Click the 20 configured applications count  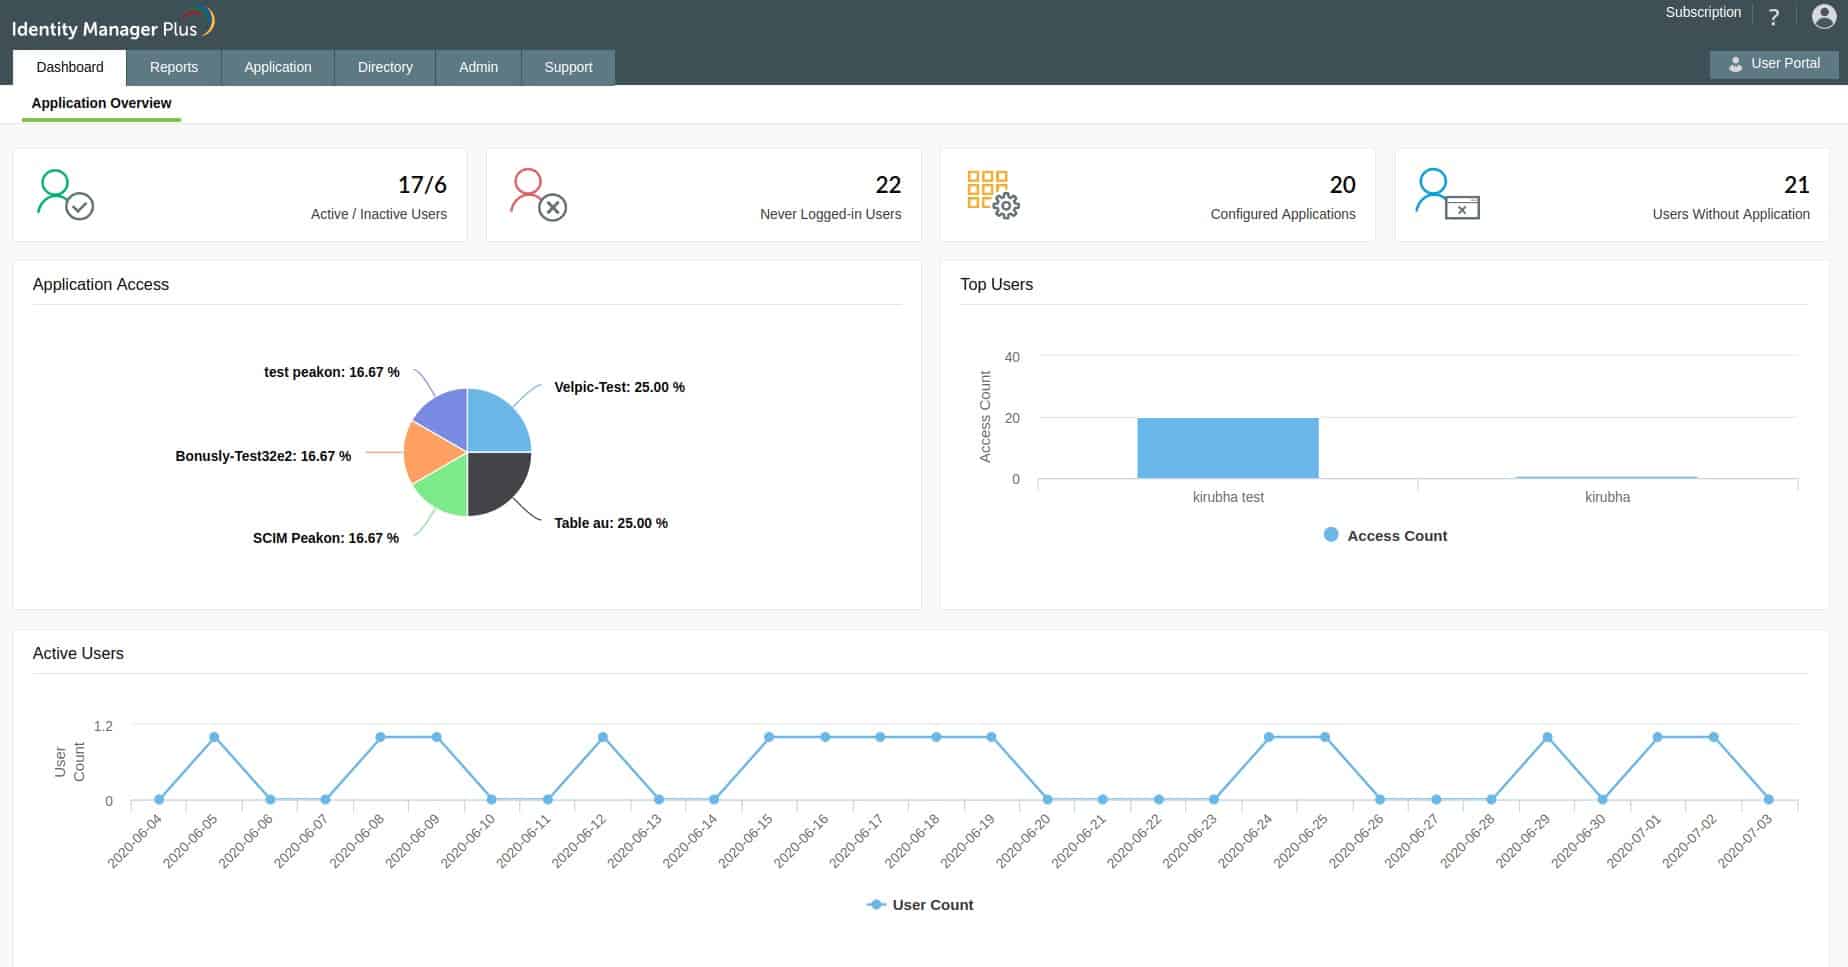click(1342, 185)
